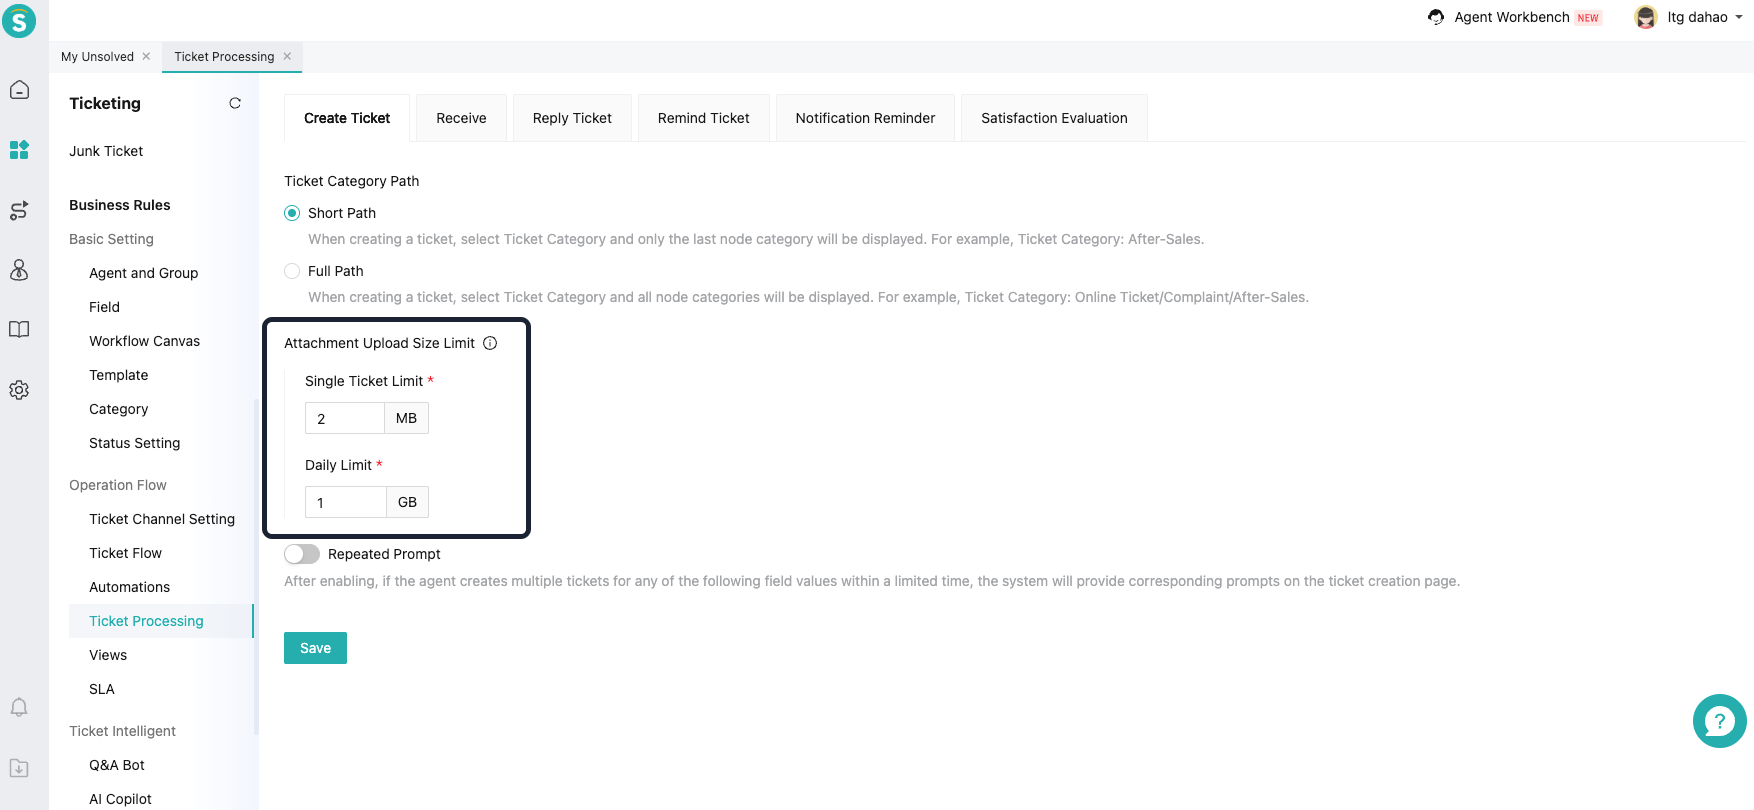Image resolution: width=1754 pixels, height=810 pixels.
Task: Click the refresh icon next to Ticketing
Action: pos(235,103)
